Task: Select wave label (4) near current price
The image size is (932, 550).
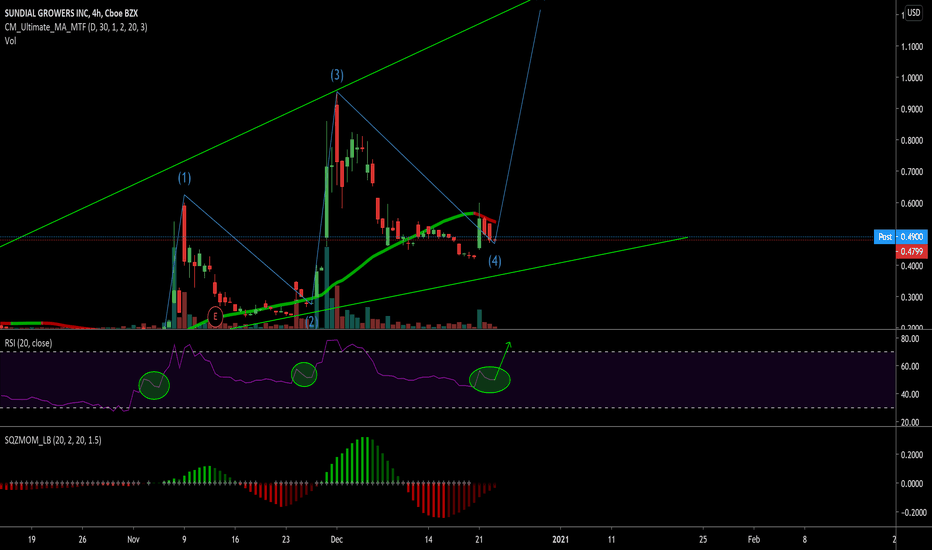Action: [x=495, y=261]
